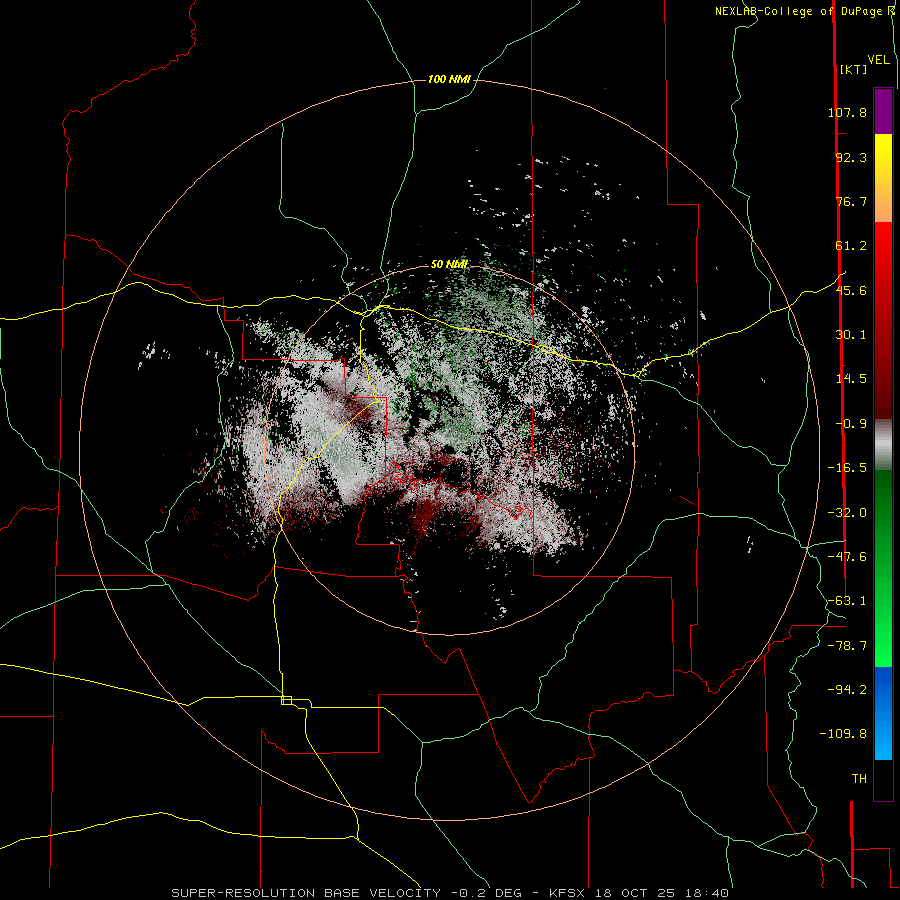Click the NEXLAB-College of DuPage label
Viewport: 900px width, 900px height.
click(x=800, y=11)
